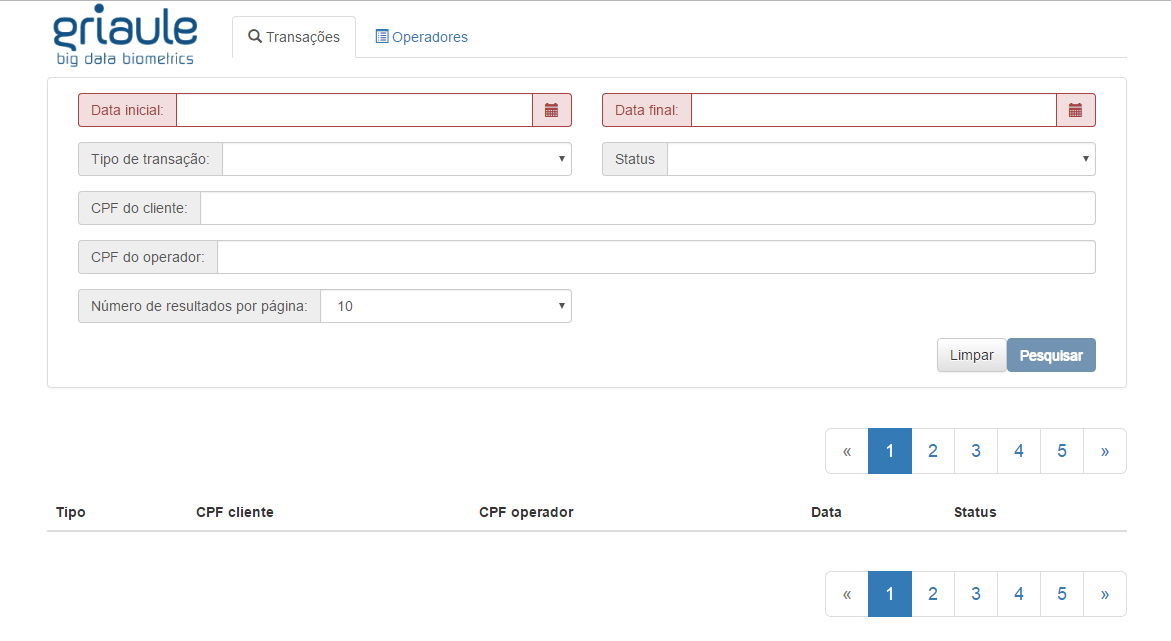Open the Operadores tab
1171x641 pixels.
click(x=421, y=37)
